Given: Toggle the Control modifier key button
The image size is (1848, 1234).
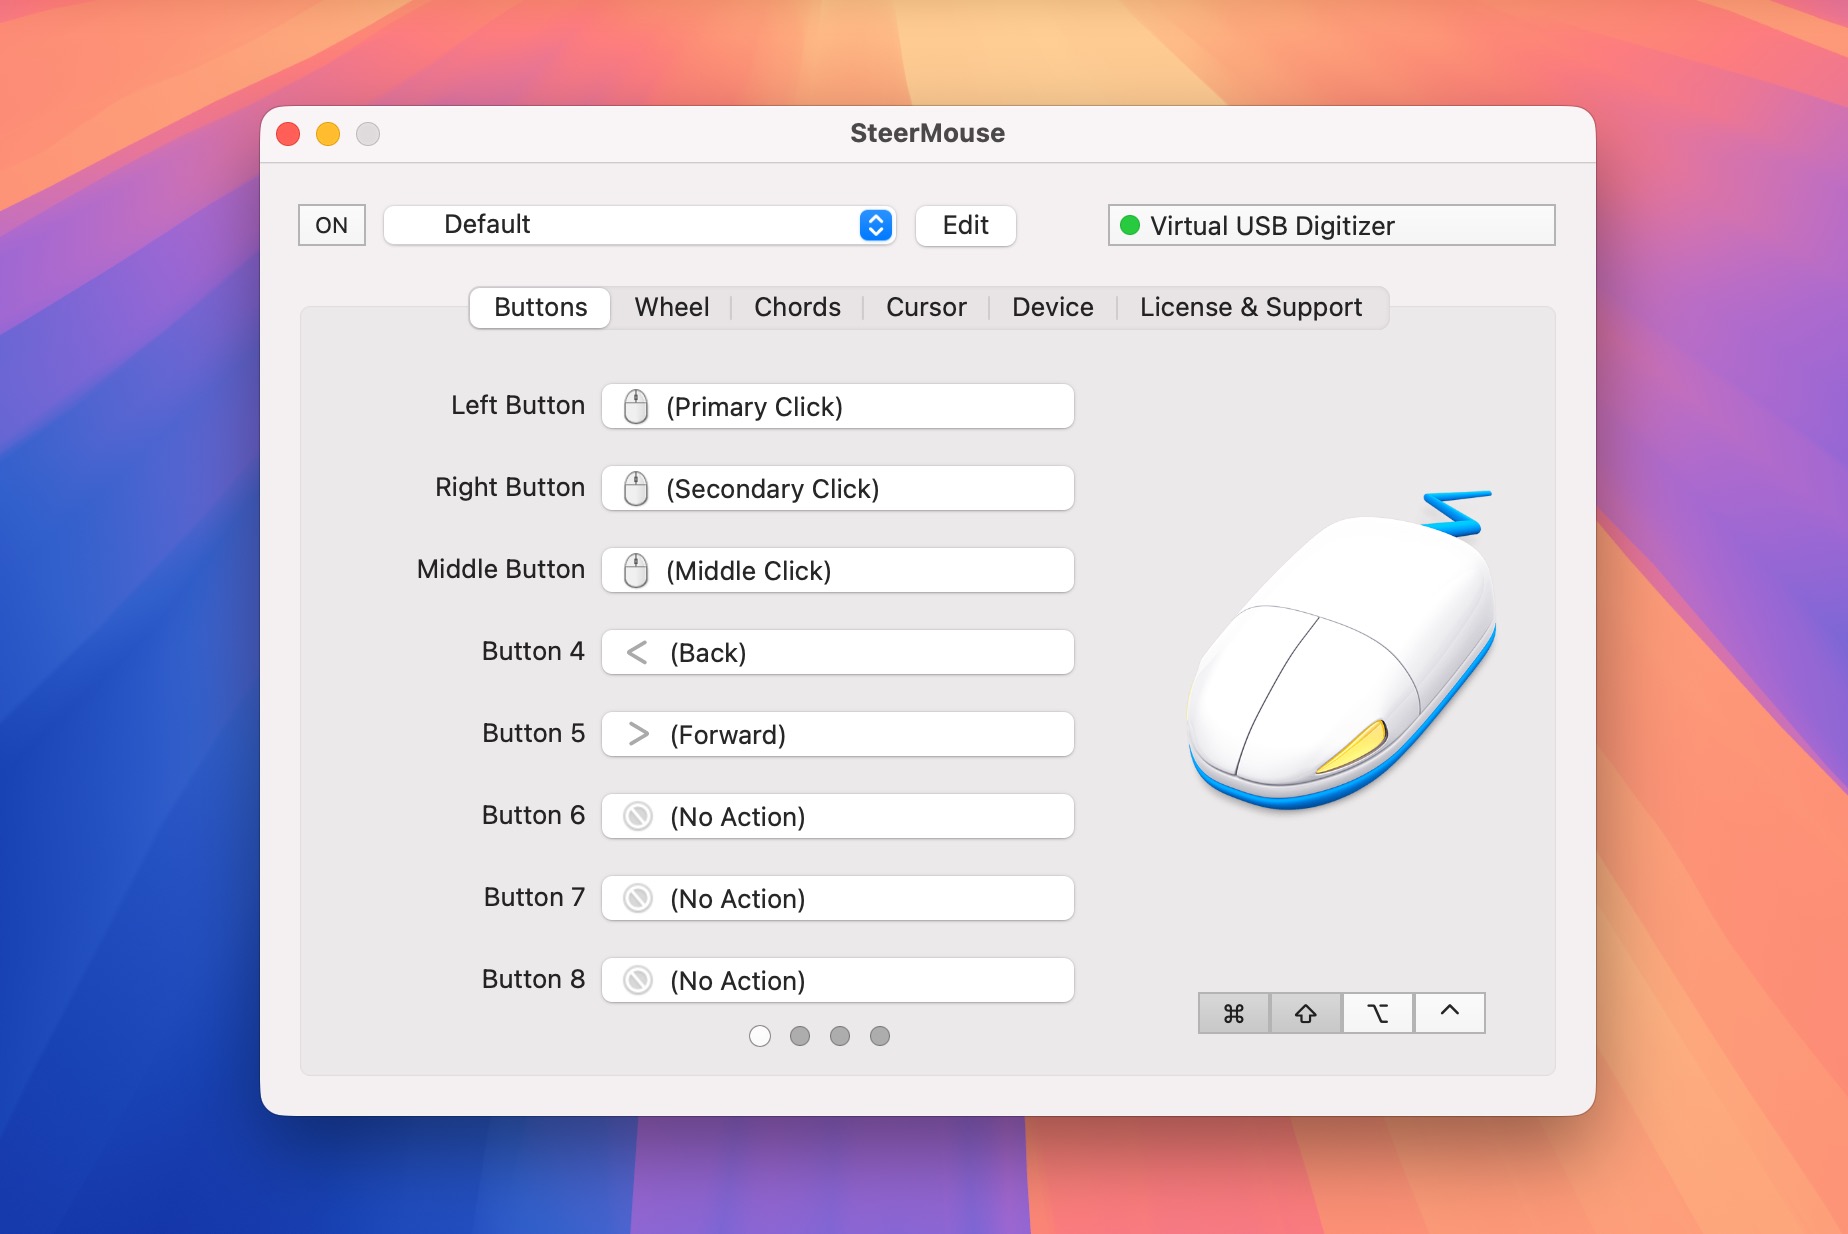Looking at the screenshot, I should click(x=1450, y=1013).
